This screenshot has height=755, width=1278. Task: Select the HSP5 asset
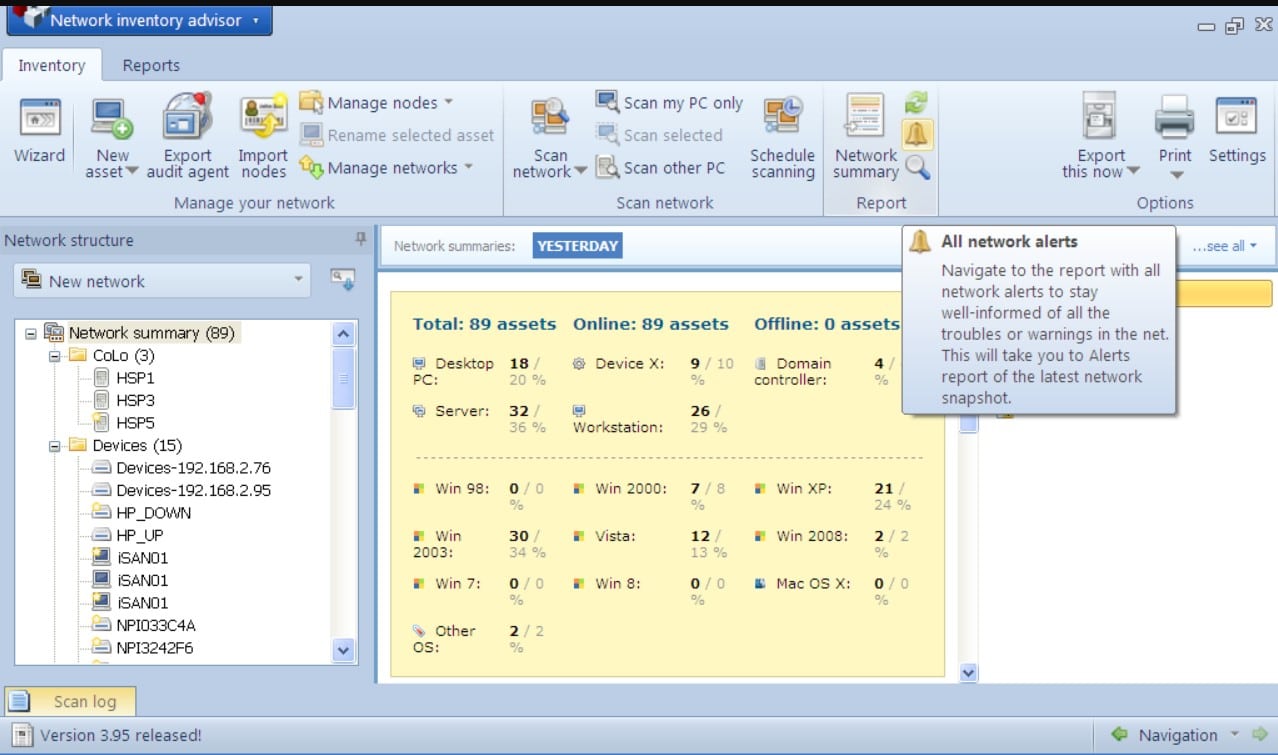(135, 423)
